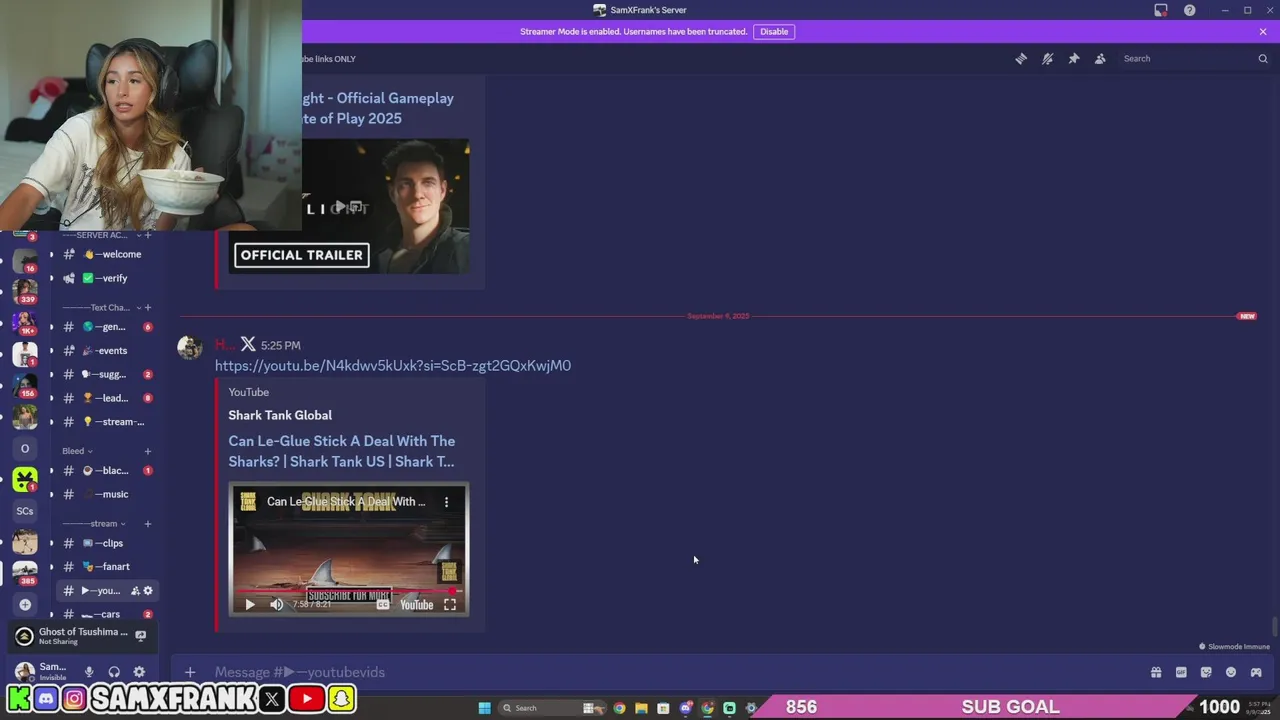Screen dimensions: 1280x720
Task: Open the —blac... channel
Action: [x=106, y=470]
